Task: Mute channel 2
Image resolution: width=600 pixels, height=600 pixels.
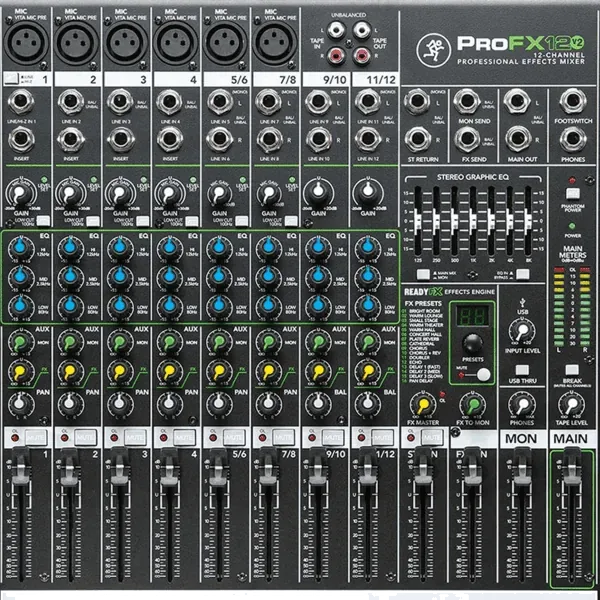Action: pyautogui.click(x=85, y=437)
